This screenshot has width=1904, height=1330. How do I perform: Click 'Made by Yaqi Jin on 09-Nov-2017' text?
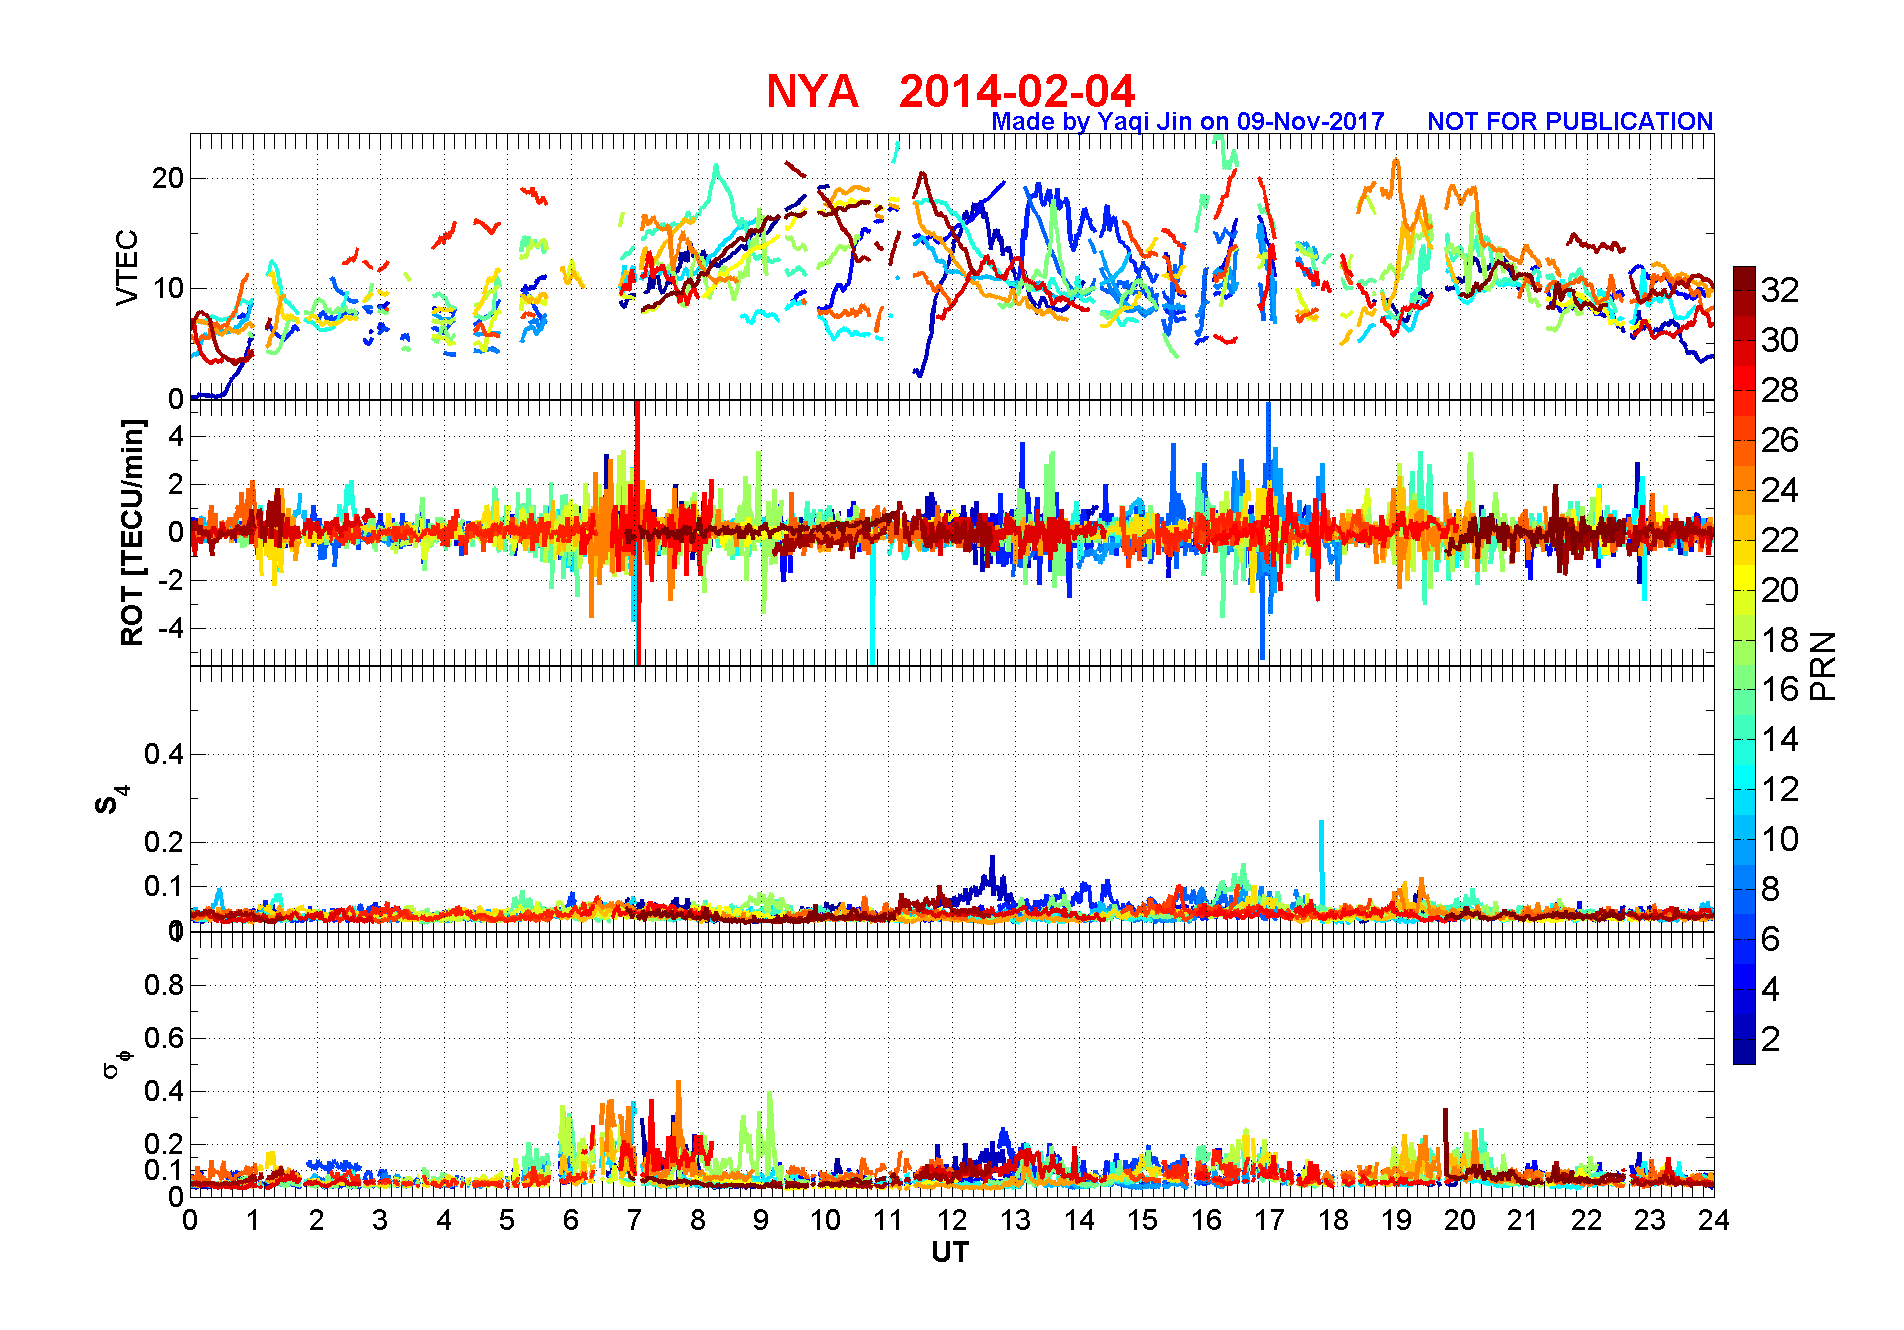click(x=1188, y=121)
